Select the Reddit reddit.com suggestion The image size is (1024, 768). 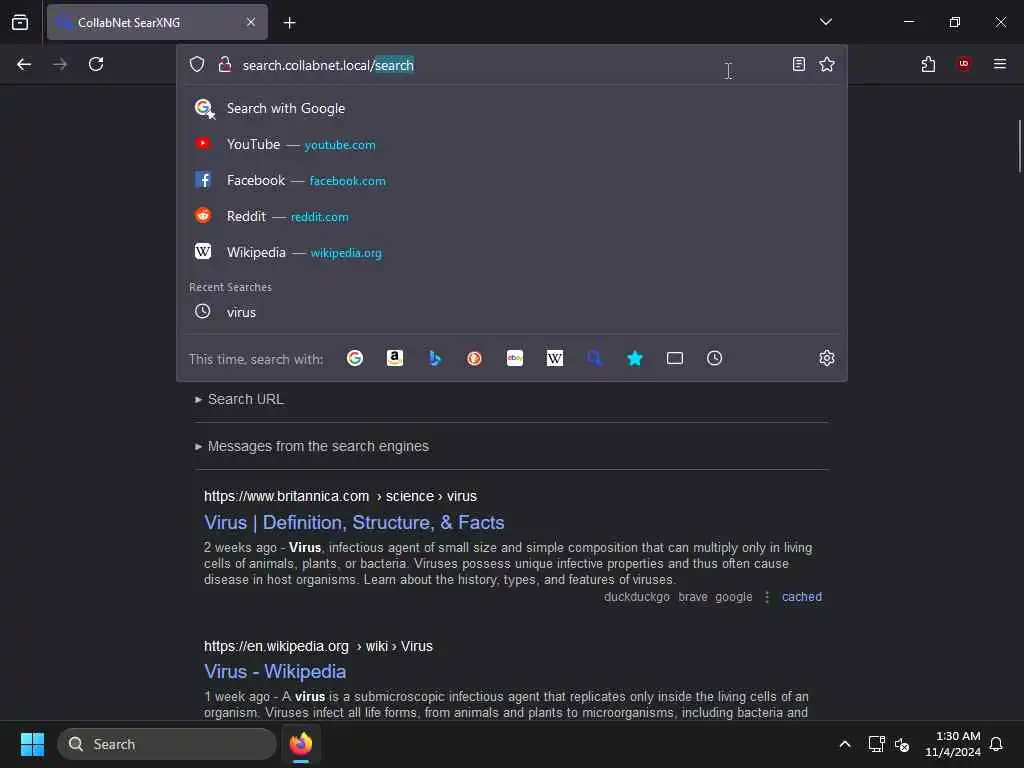click(x=511, y=216)
